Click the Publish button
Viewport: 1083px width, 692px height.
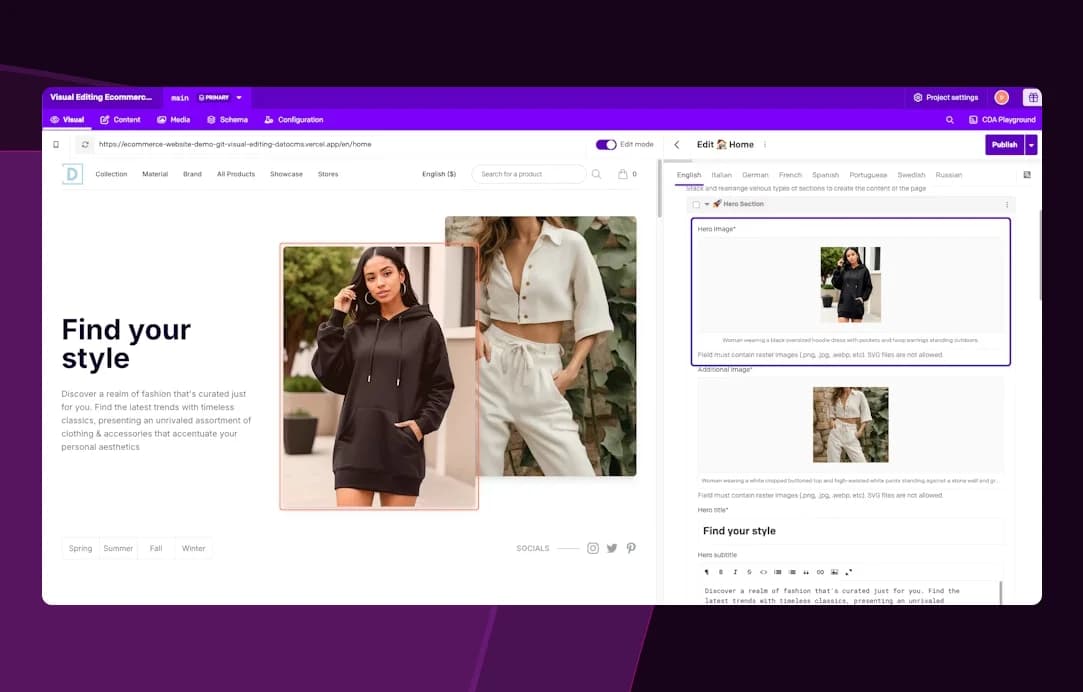[1004, 144]
